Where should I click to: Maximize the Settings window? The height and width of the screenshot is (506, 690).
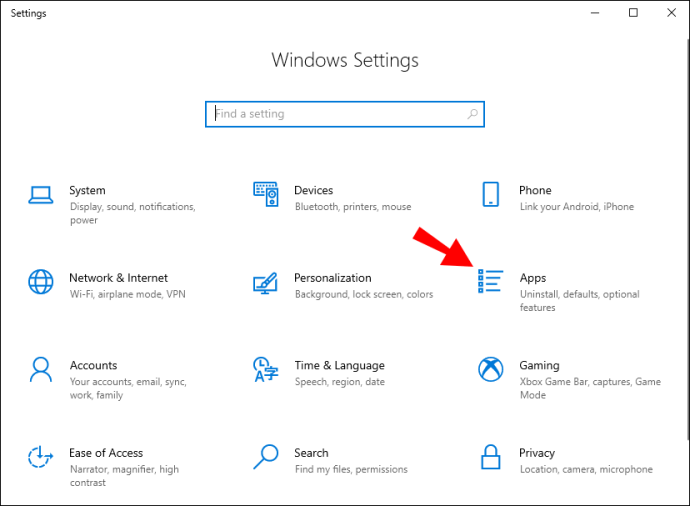pyautogui.click(x=633, y=13)
